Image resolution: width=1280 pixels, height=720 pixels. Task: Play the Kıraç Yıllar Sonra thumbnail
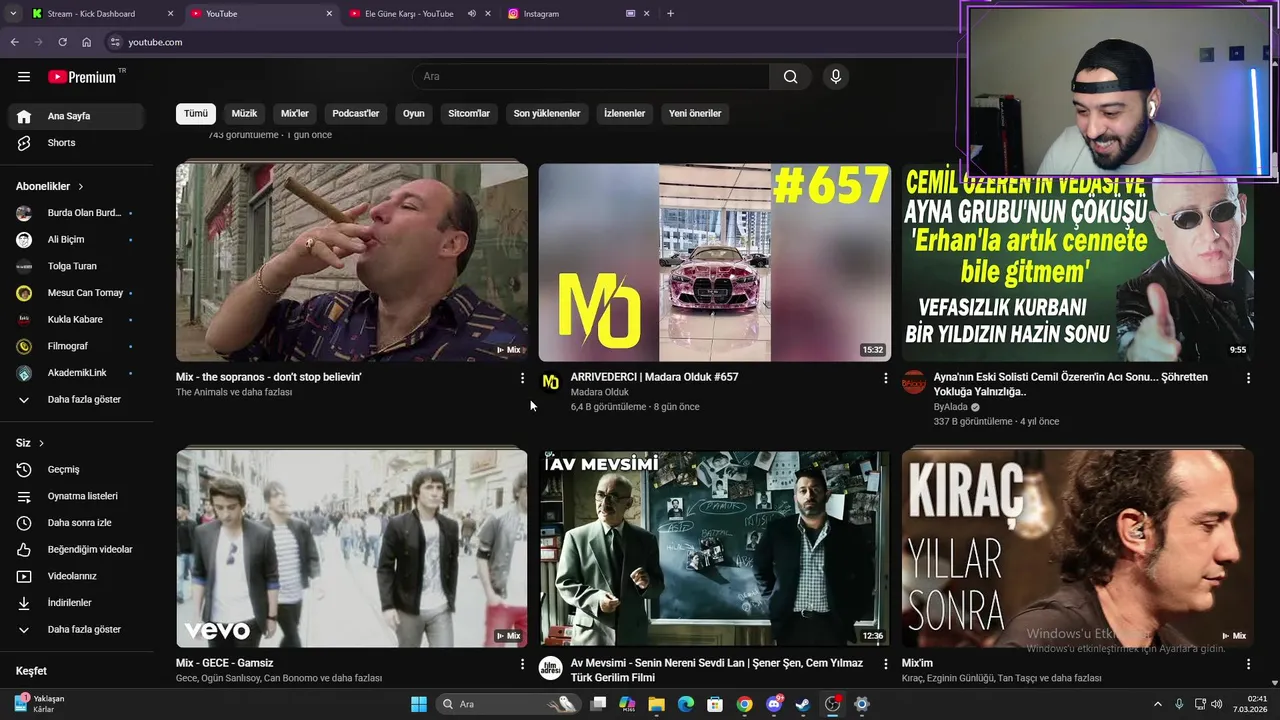(1078, 548)
